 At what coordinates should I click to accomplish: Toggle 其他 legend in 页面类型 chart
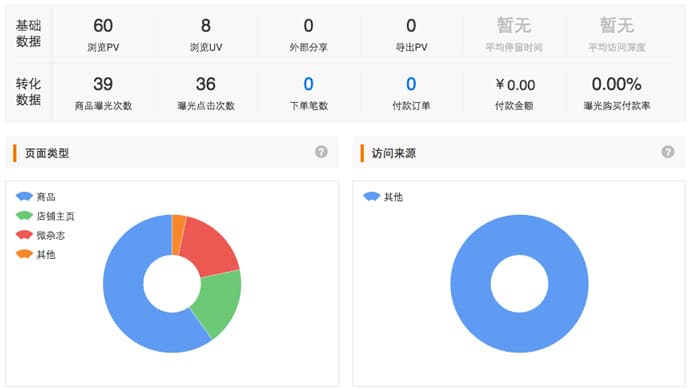click(36, 254)
